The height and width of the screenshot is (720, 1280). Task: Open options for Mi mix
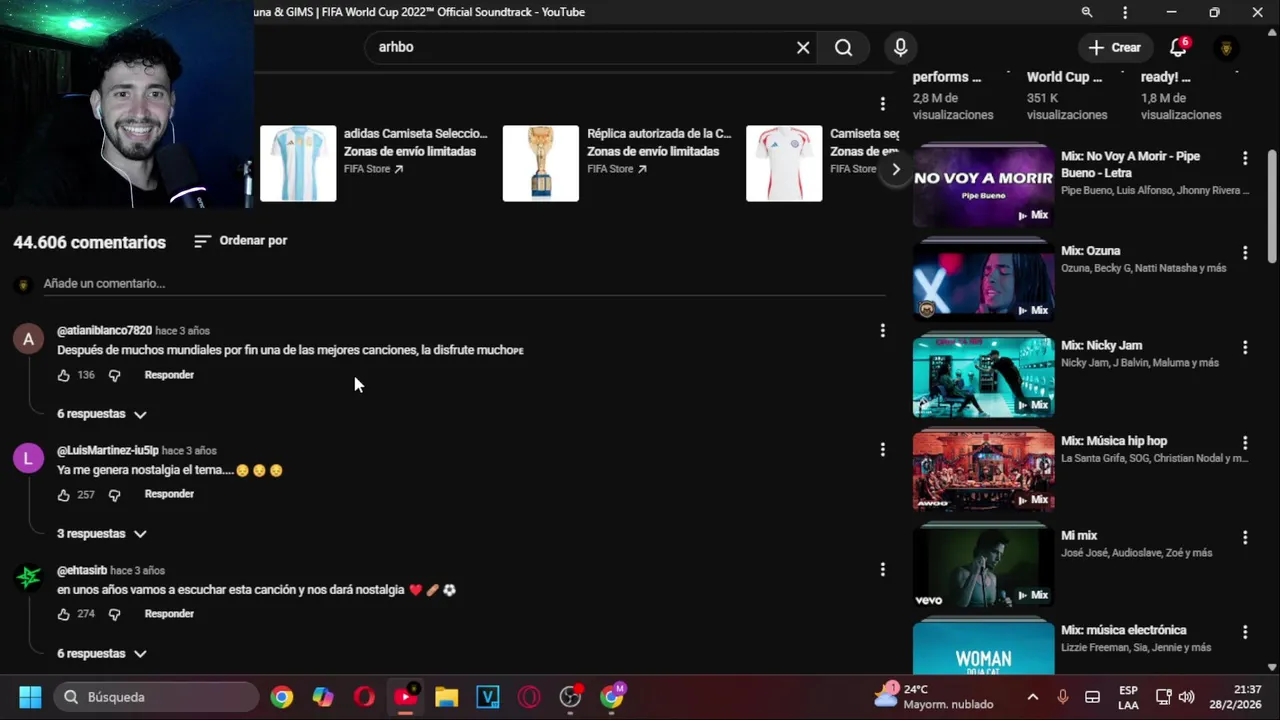pyautogui.click(x=1245, y=537)
